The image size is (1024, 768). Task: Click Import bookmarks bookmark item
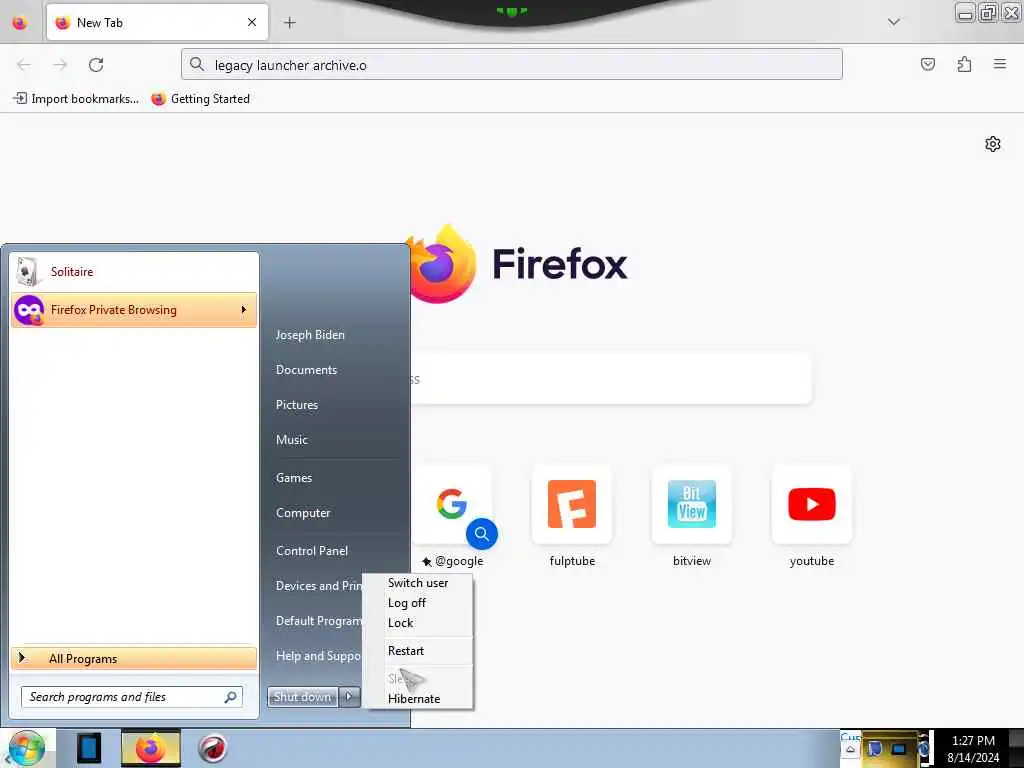(x=76, y=99)
